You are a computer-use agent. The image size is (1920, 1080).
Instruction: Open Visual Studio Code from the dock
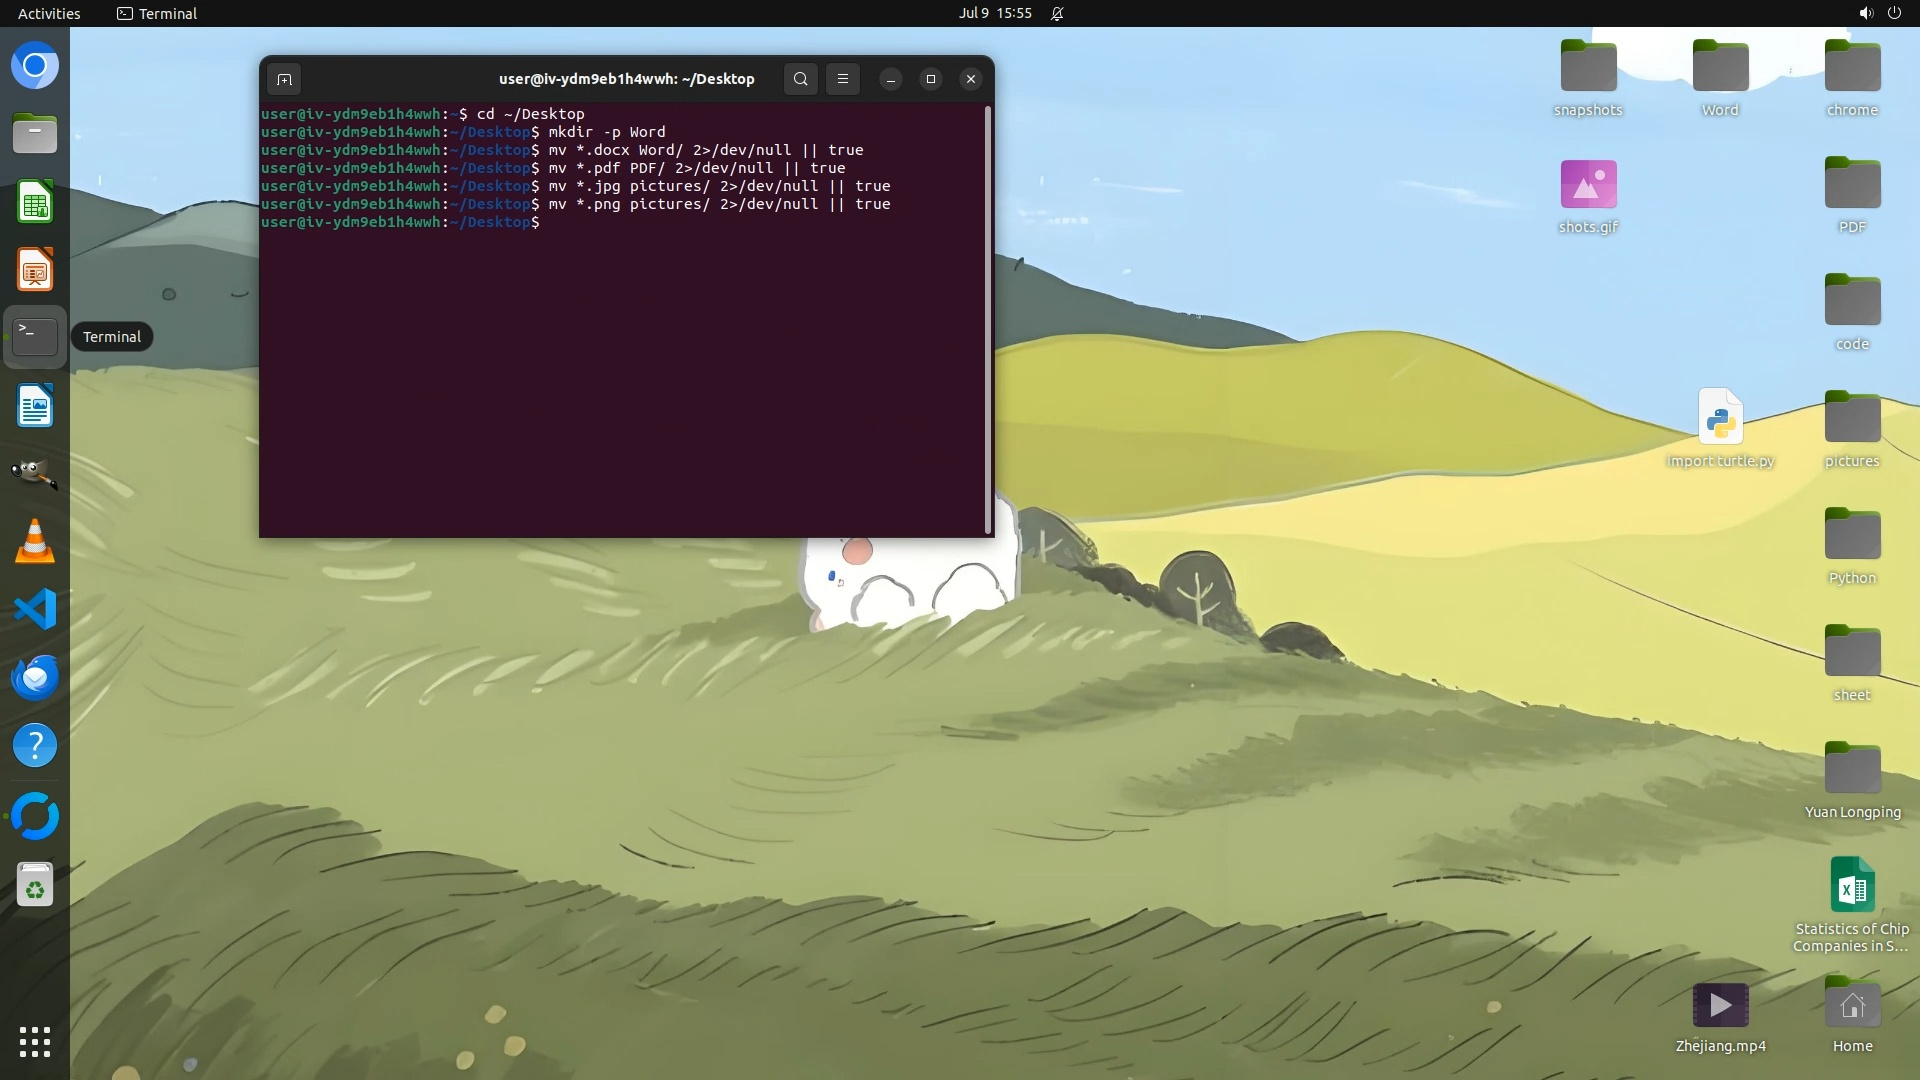coord(35,609)
